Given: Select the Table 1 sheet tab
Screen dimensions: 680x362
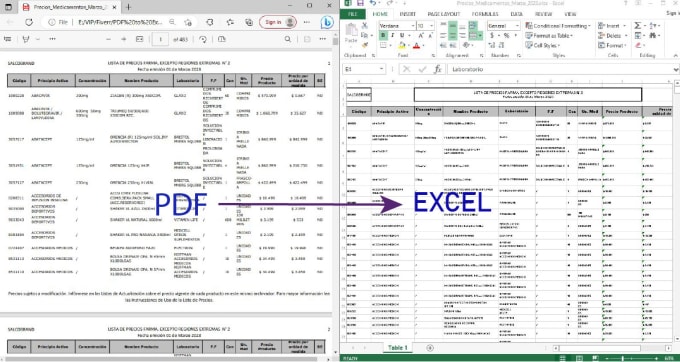Looking at the screenshot, I should [x=398, y=348].
